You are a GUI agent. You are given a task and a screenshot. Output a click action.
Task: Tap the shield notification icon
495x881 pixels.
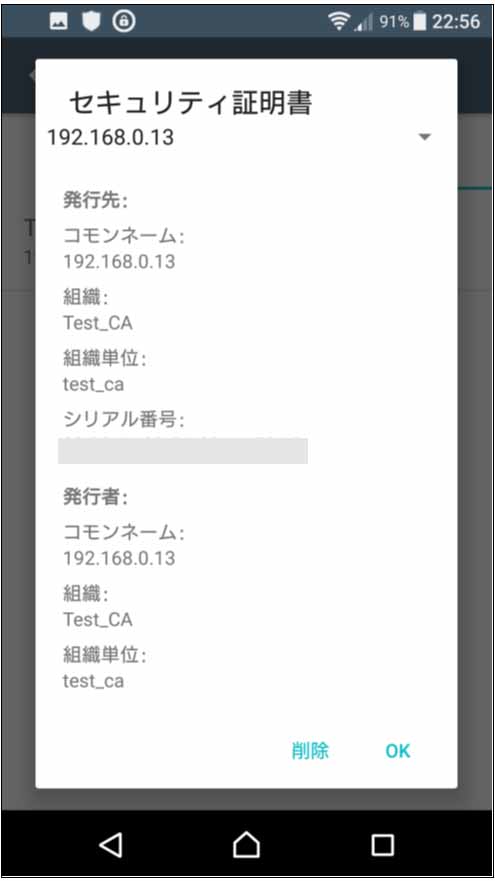pyautogui.click(x=91, y=21)
